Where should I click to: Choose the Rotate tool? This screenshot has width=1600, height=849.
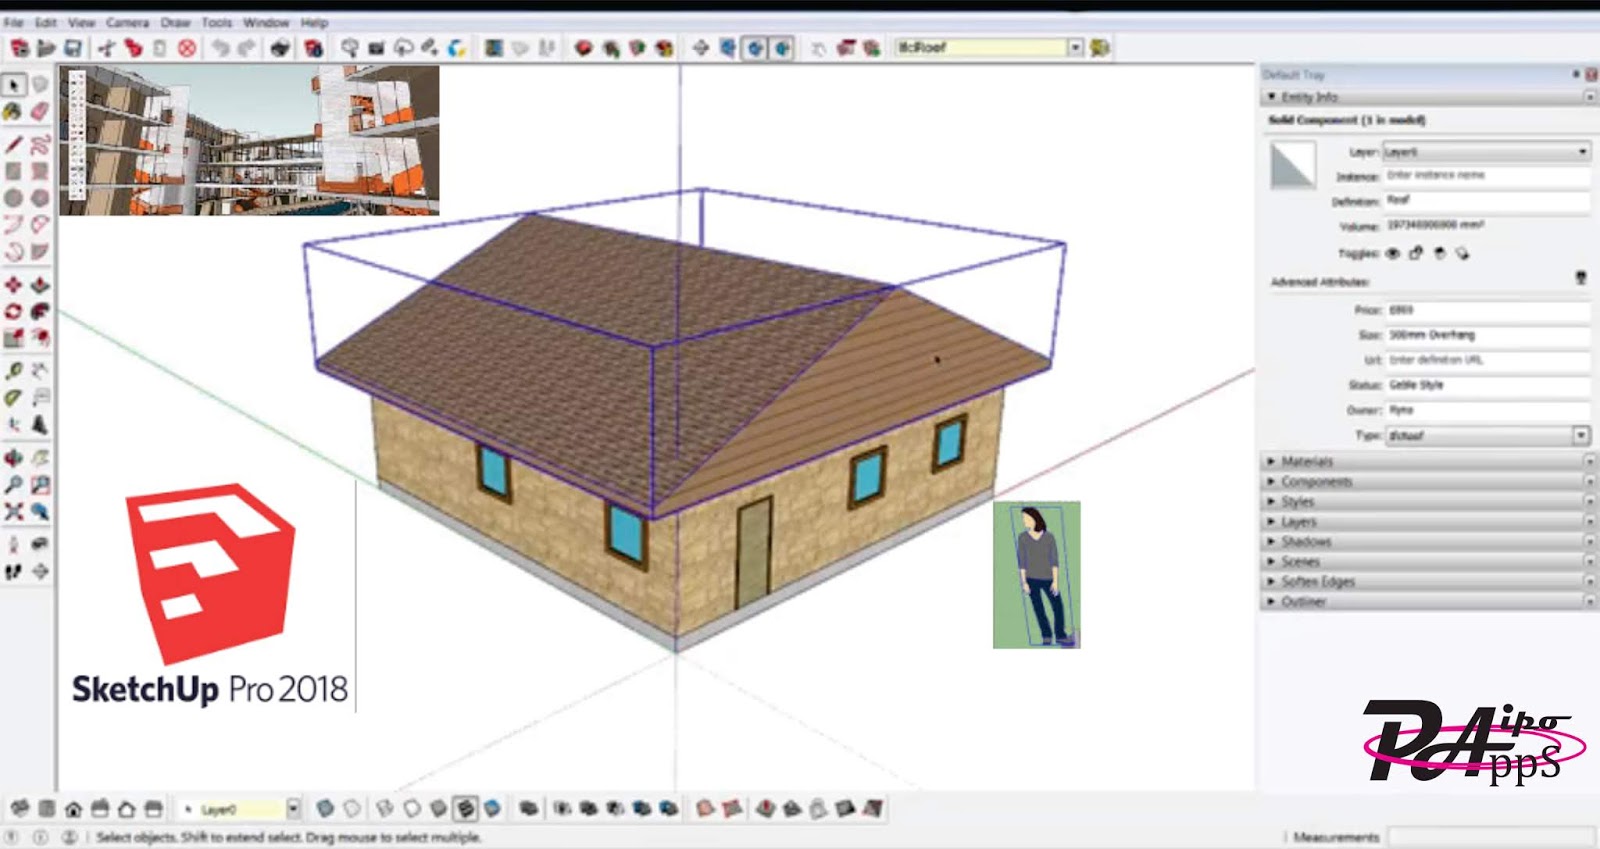(x=13, y=311)
